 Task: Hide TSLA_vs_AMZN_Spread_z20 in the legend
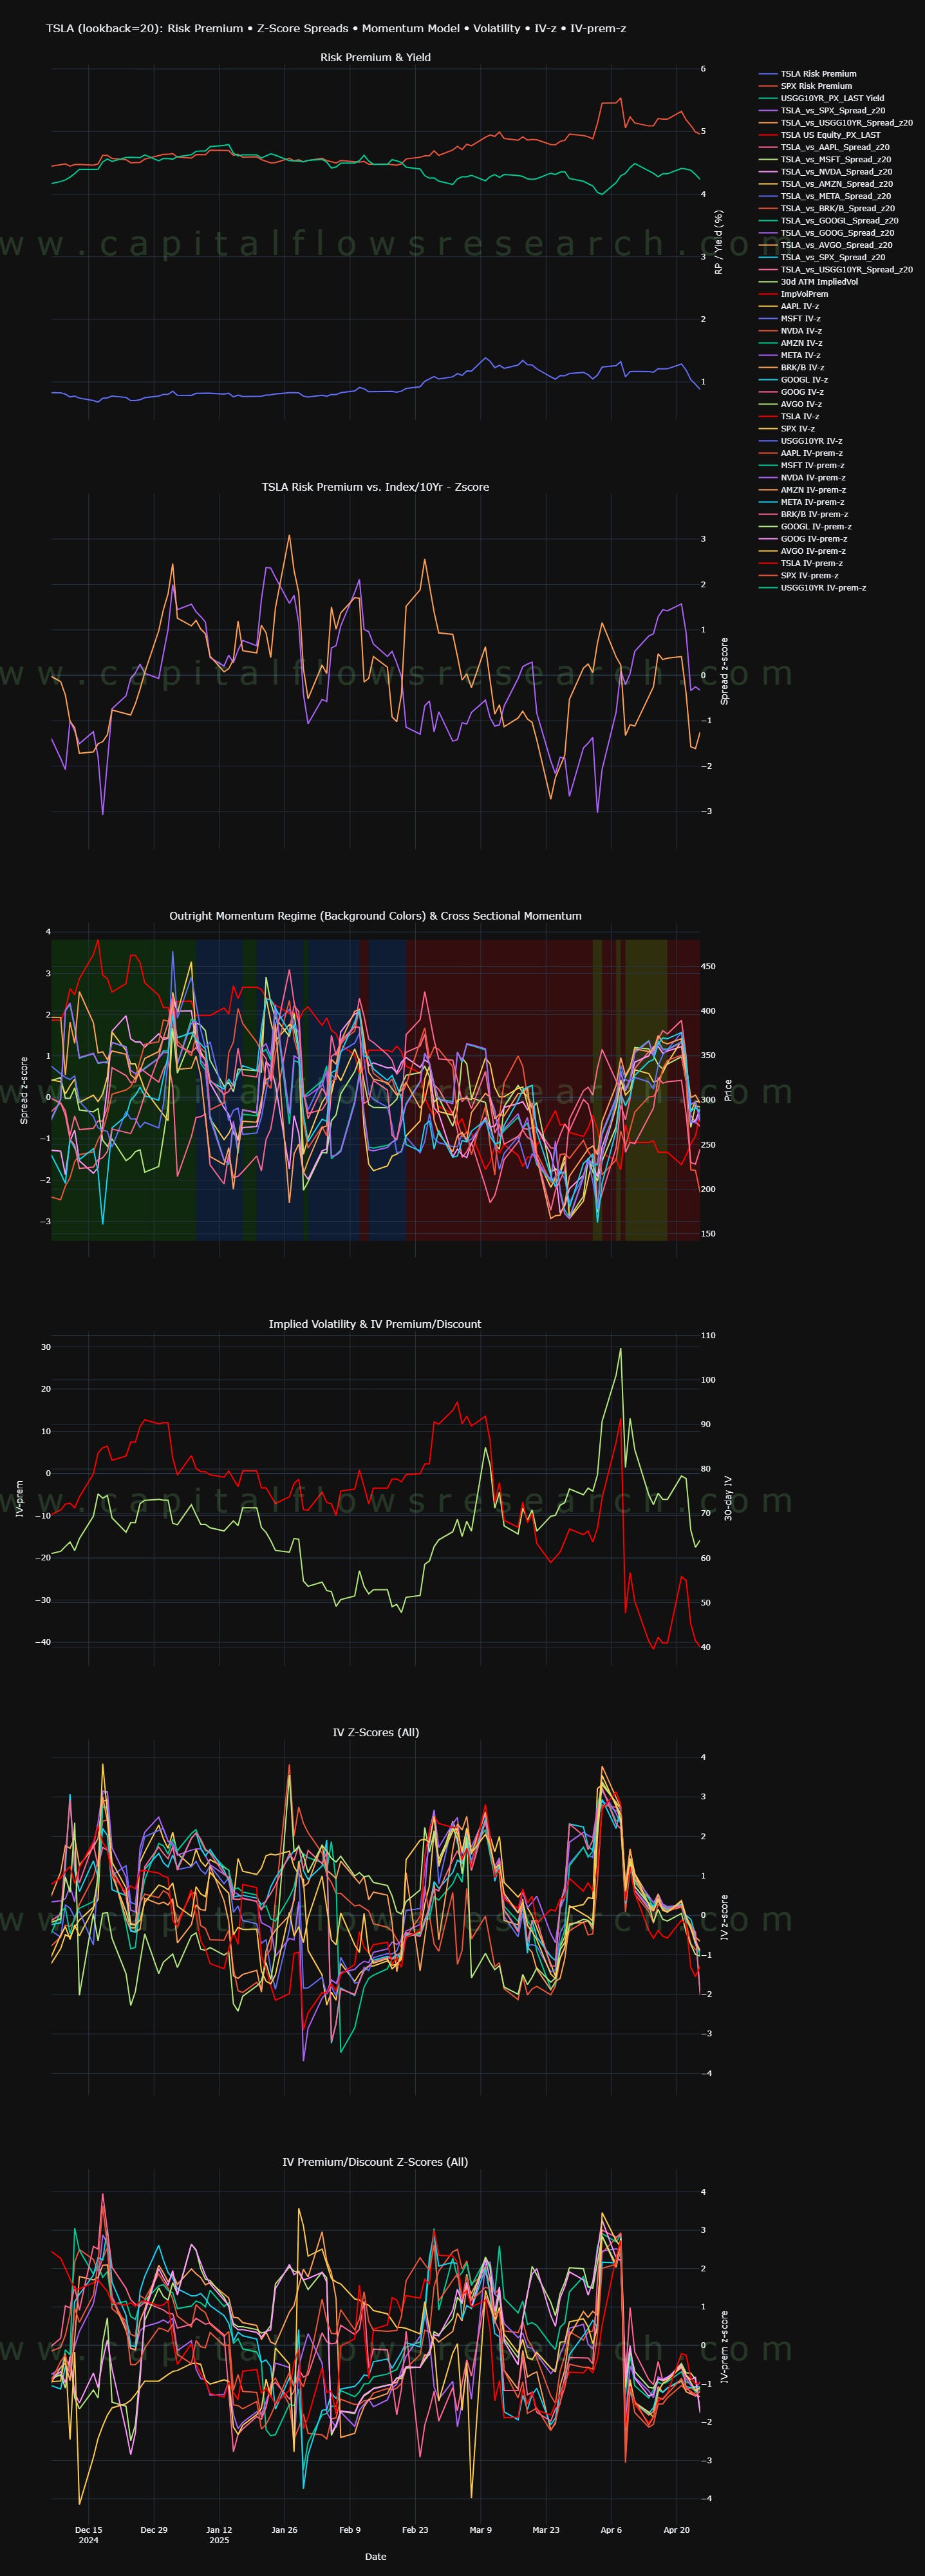point(826,184)
